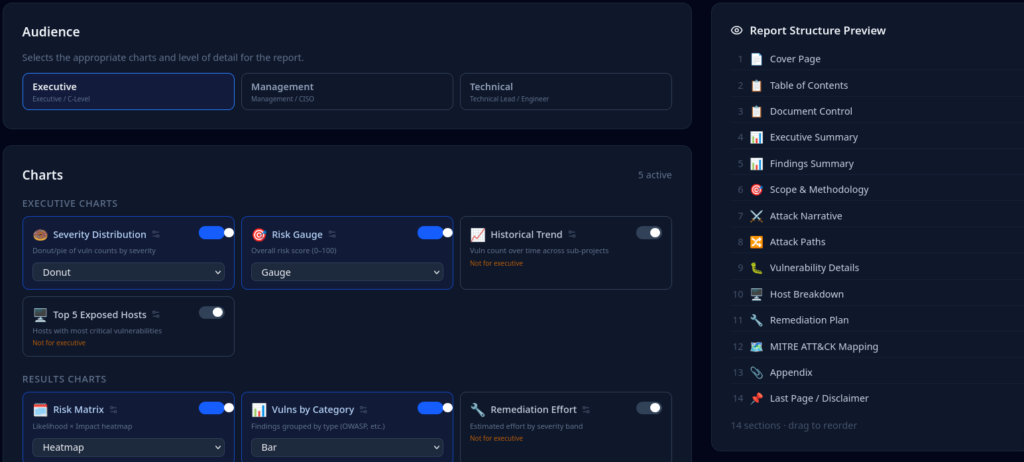Image resolution: width=1024 pixels, height=462 pixels.
Task: Click the '5 active' charts counter
Action: [x=654, y=175]
